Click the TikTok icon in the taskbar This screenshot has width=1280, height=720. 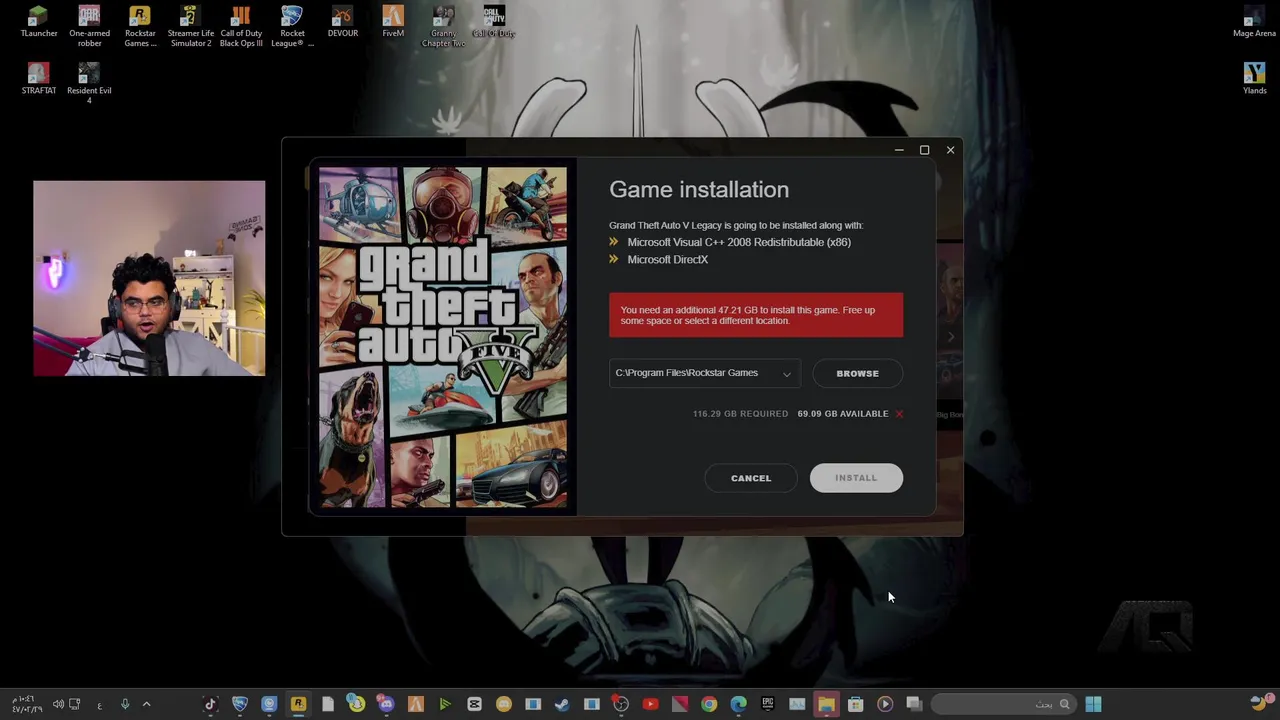[210, 704]
